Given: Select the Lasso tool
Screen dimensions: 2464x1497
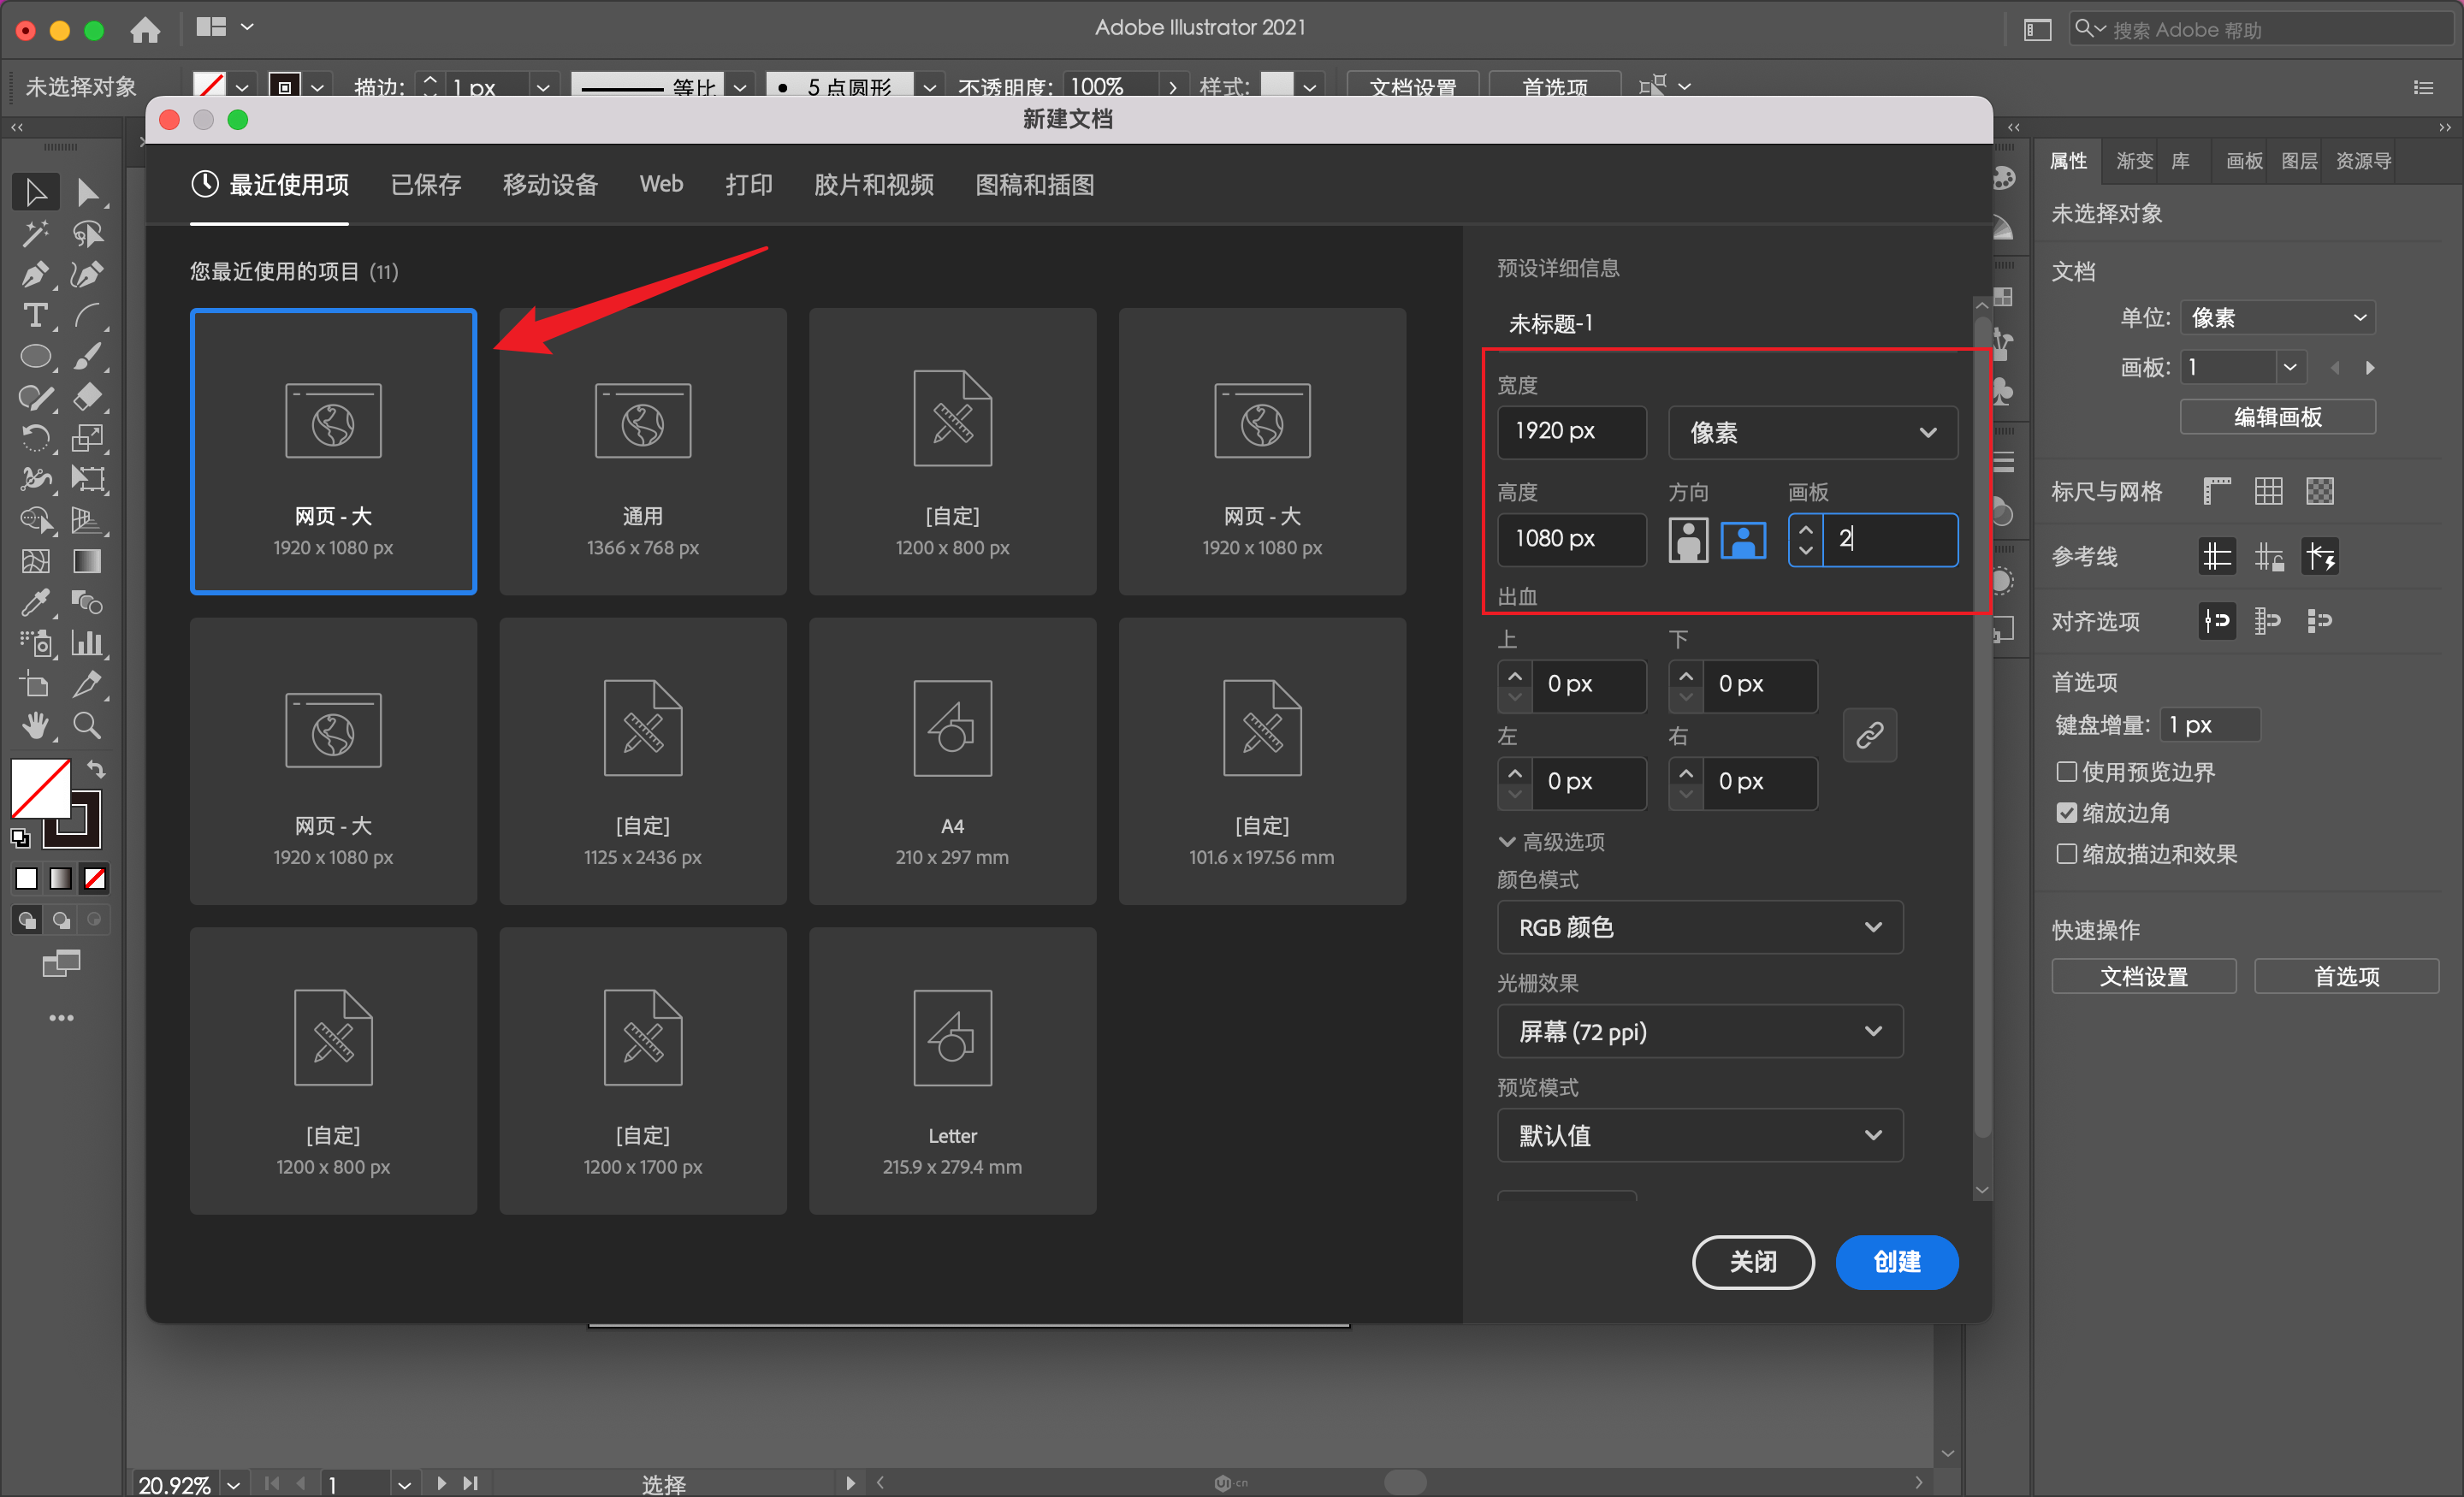Looking at the screenshot, I should tap(87, 233).
